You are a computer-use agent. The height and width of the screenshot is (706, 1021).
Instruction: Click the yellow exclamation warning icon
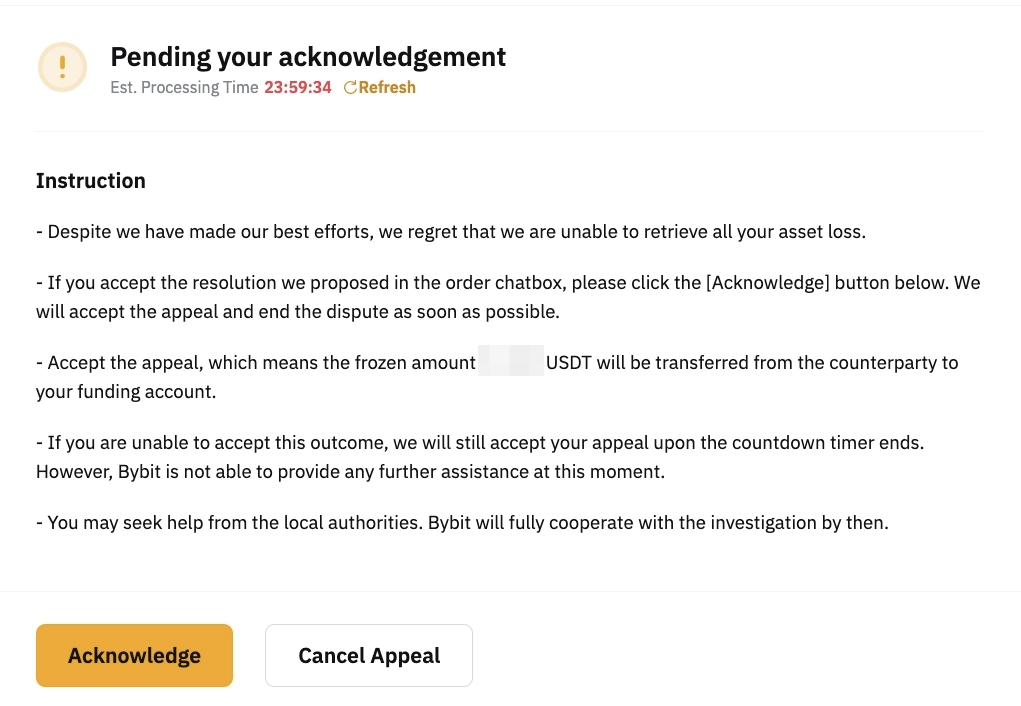click(x=62, y=67)
